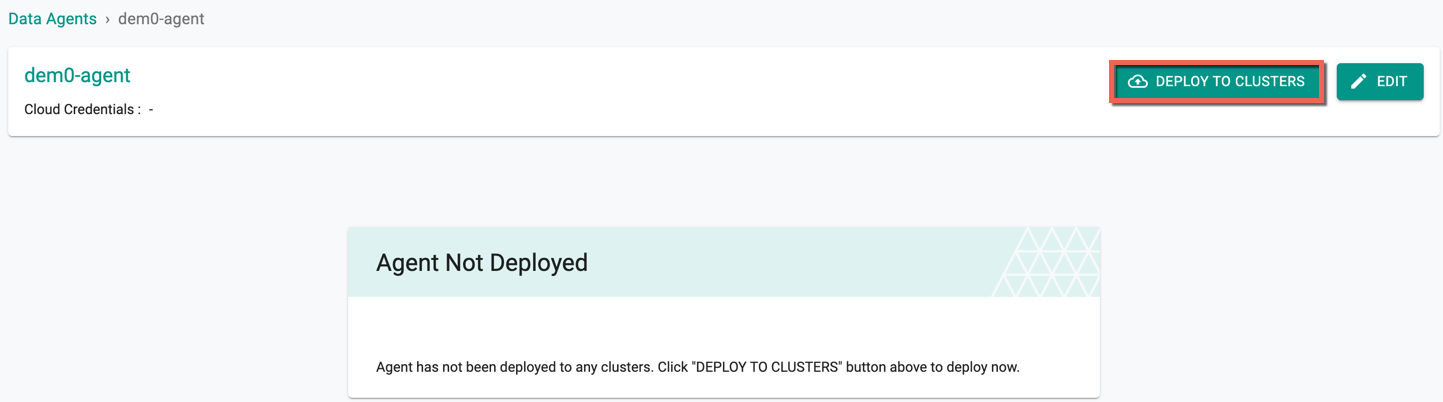Image resolution: width=1443 pixels, height=402 pixels.
Task: Click the EDIT button label
Action: (x=1392, y=82)
